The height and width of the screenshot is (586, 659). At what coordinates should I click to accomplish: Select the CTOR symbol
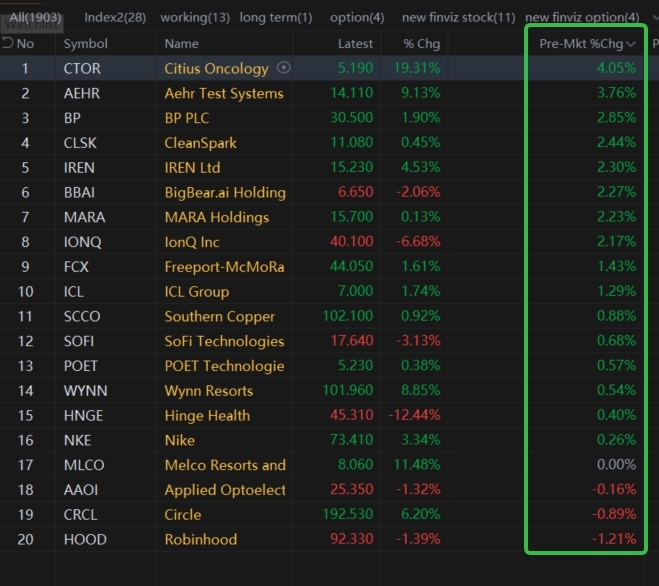82,69
